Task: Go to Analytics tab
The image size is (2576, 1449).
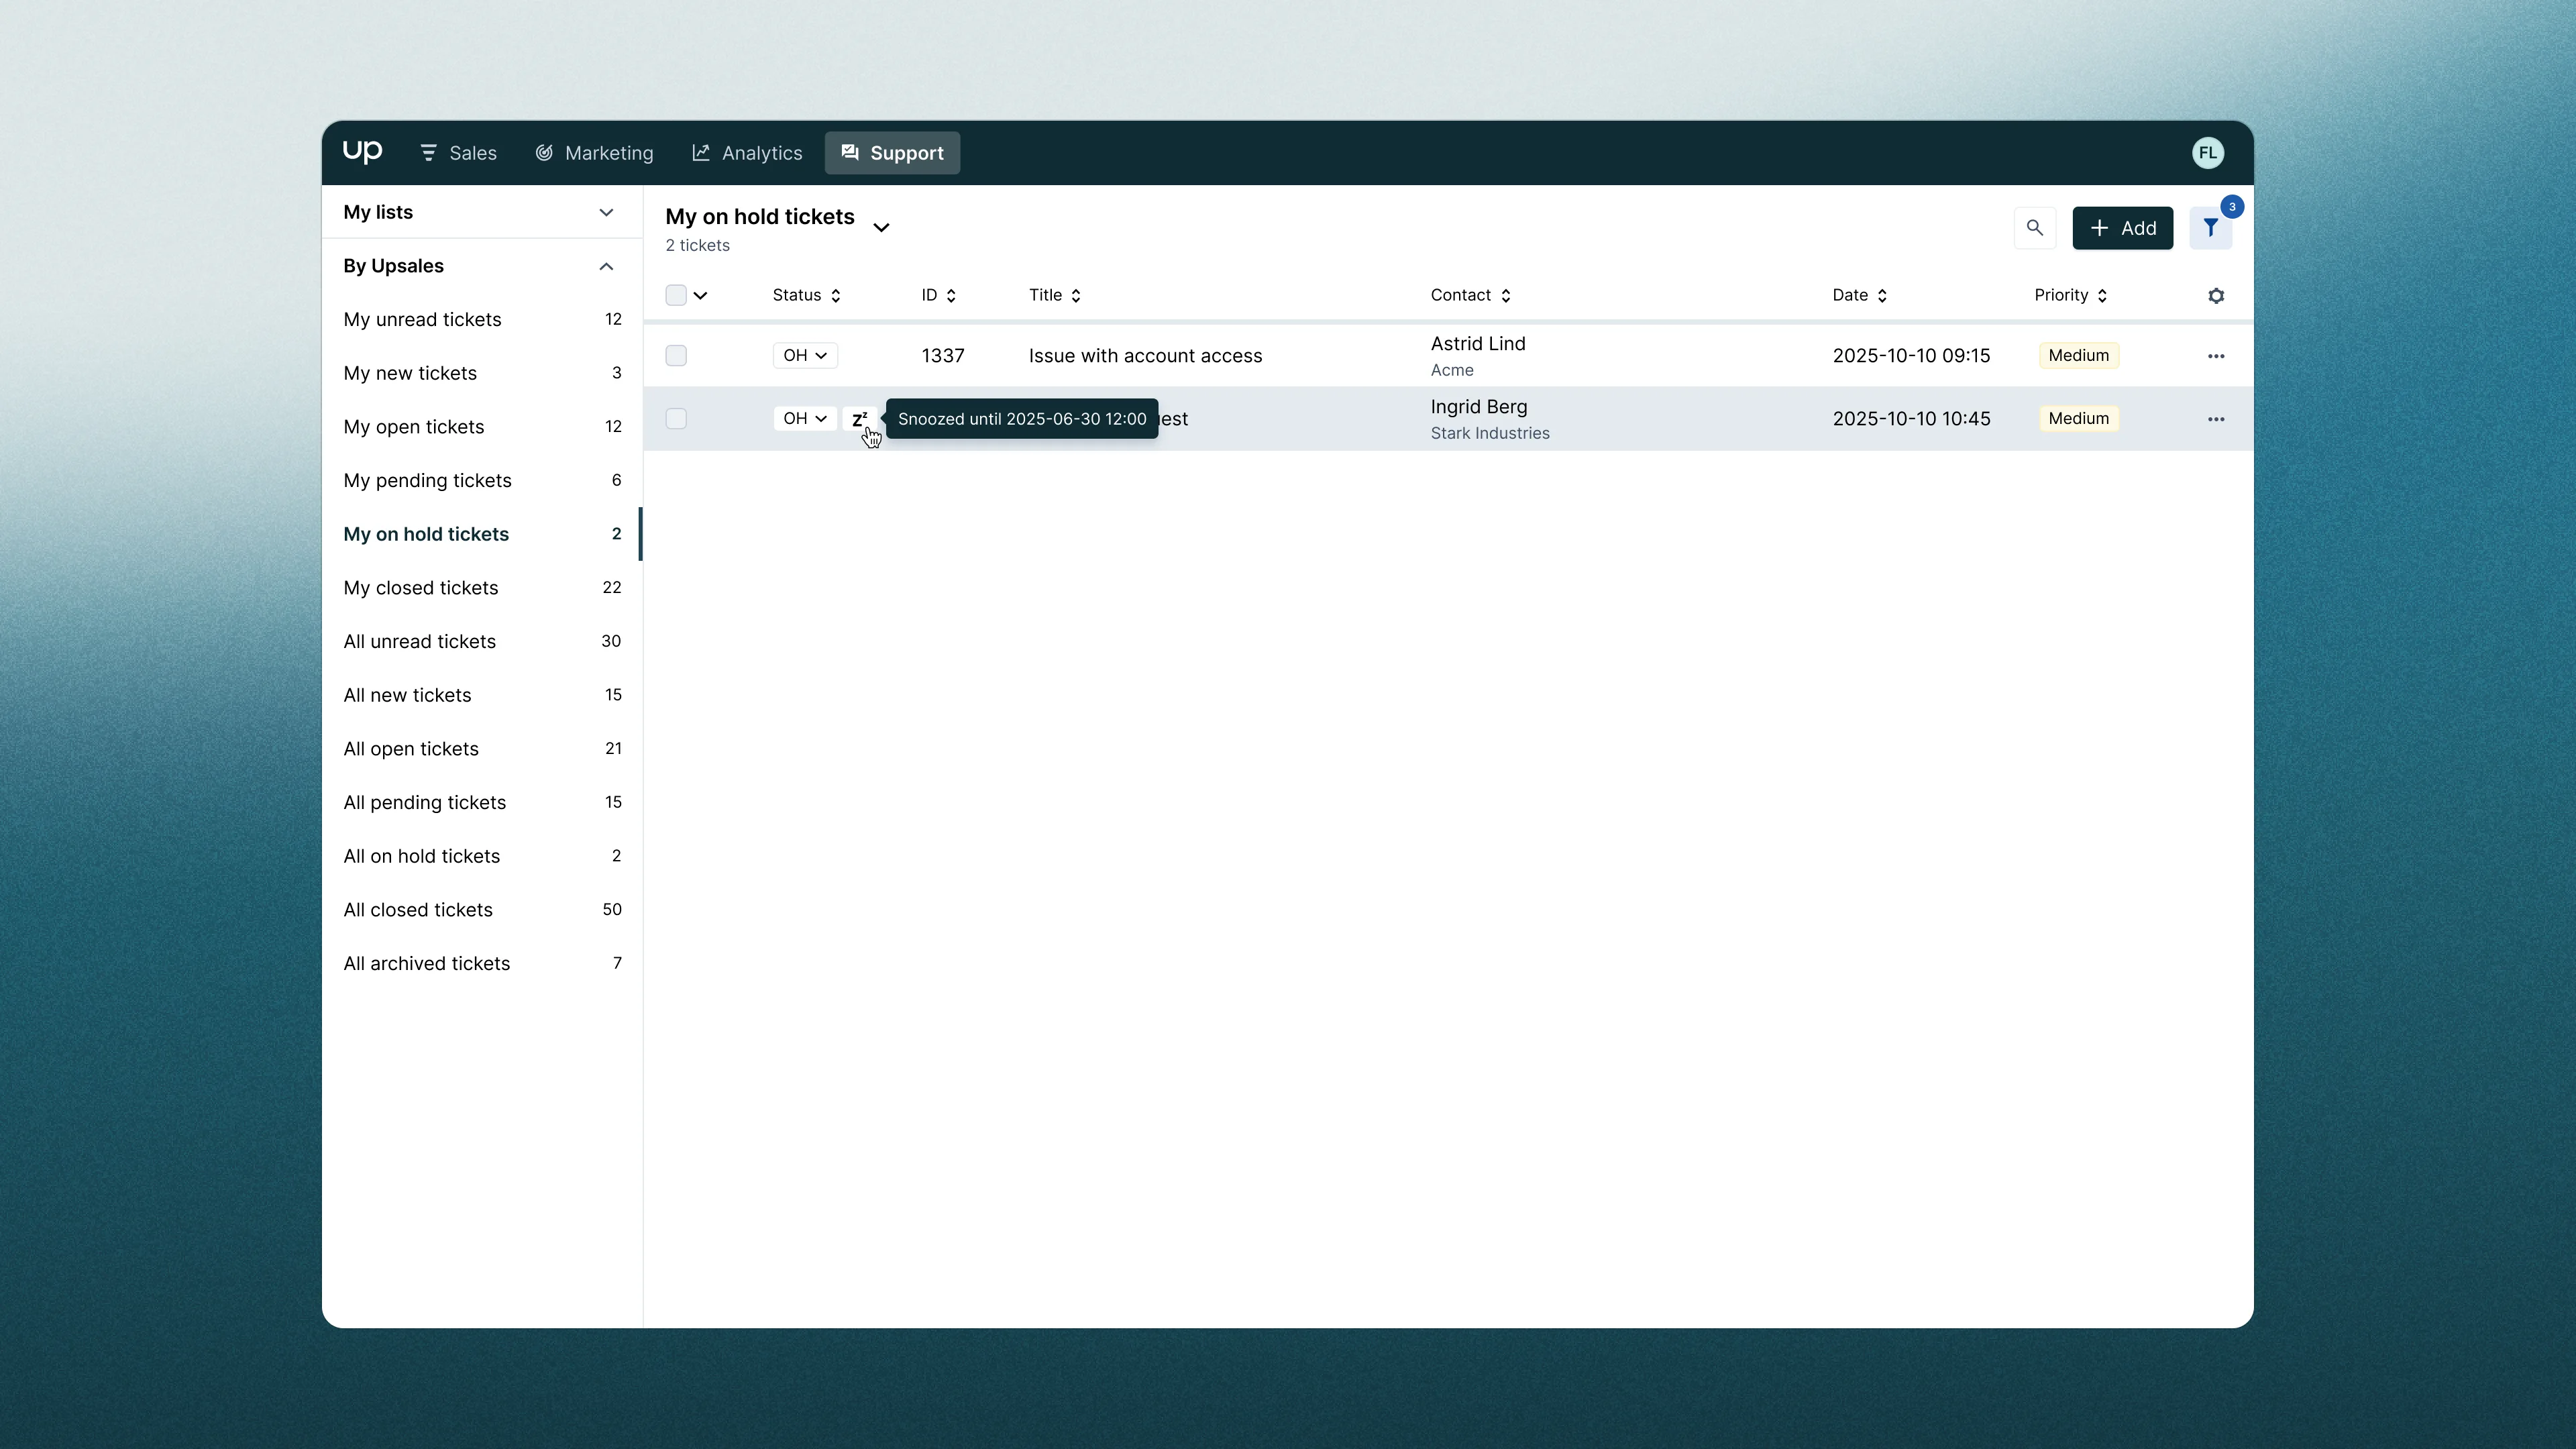Action: [x=747, y=153]
